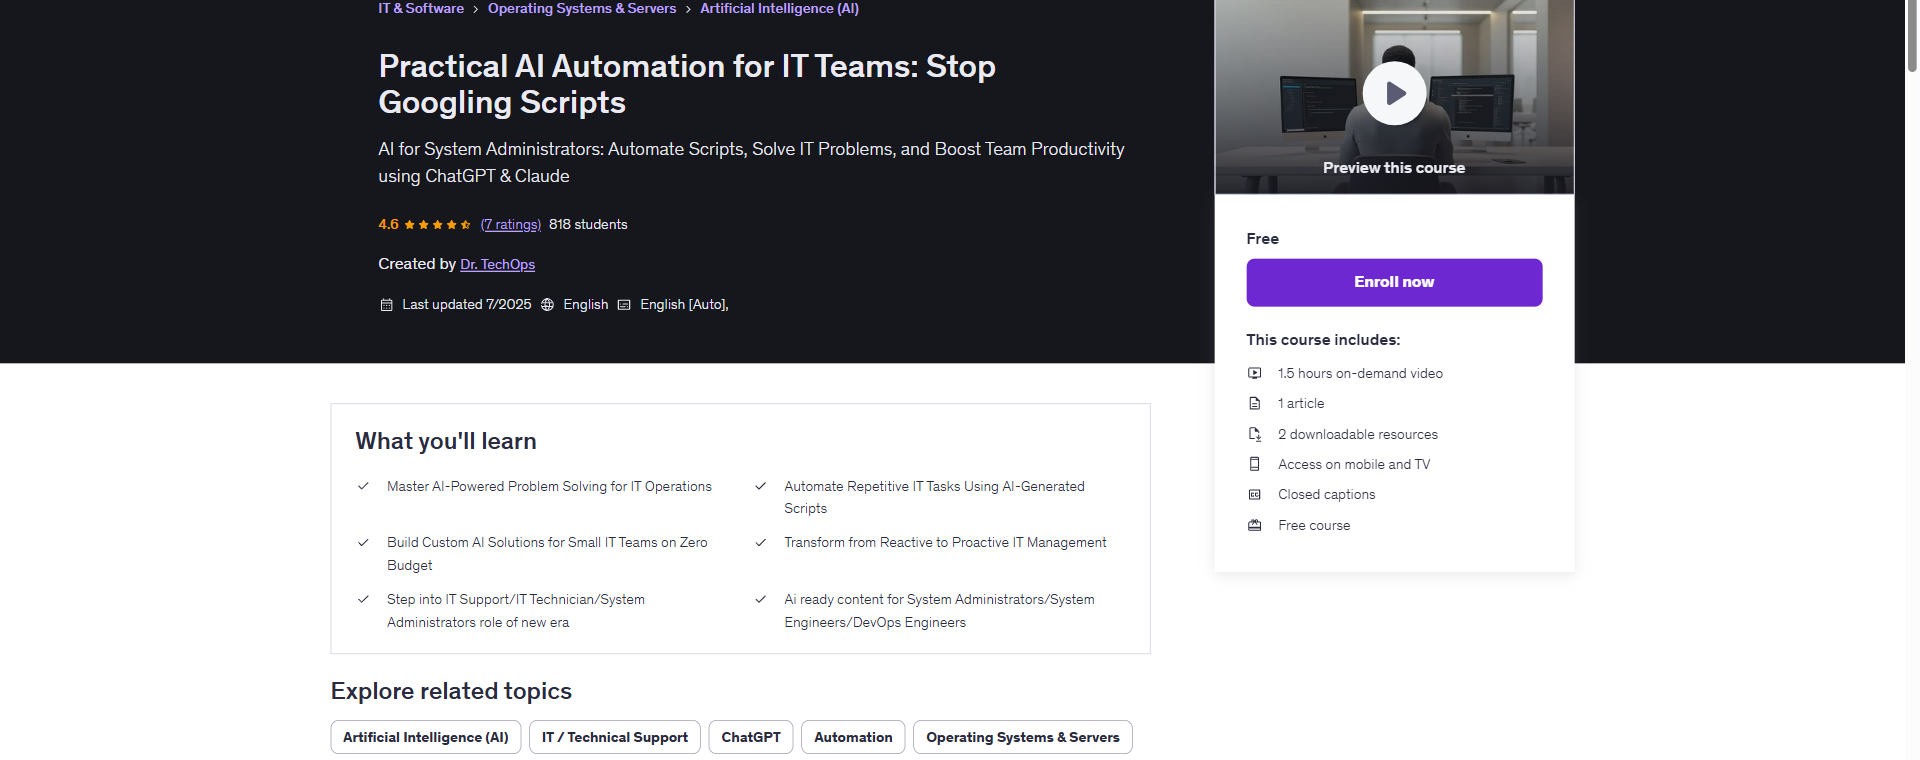
Task: Select the IT / Technical Support topic chip
Action: (614, 737)
